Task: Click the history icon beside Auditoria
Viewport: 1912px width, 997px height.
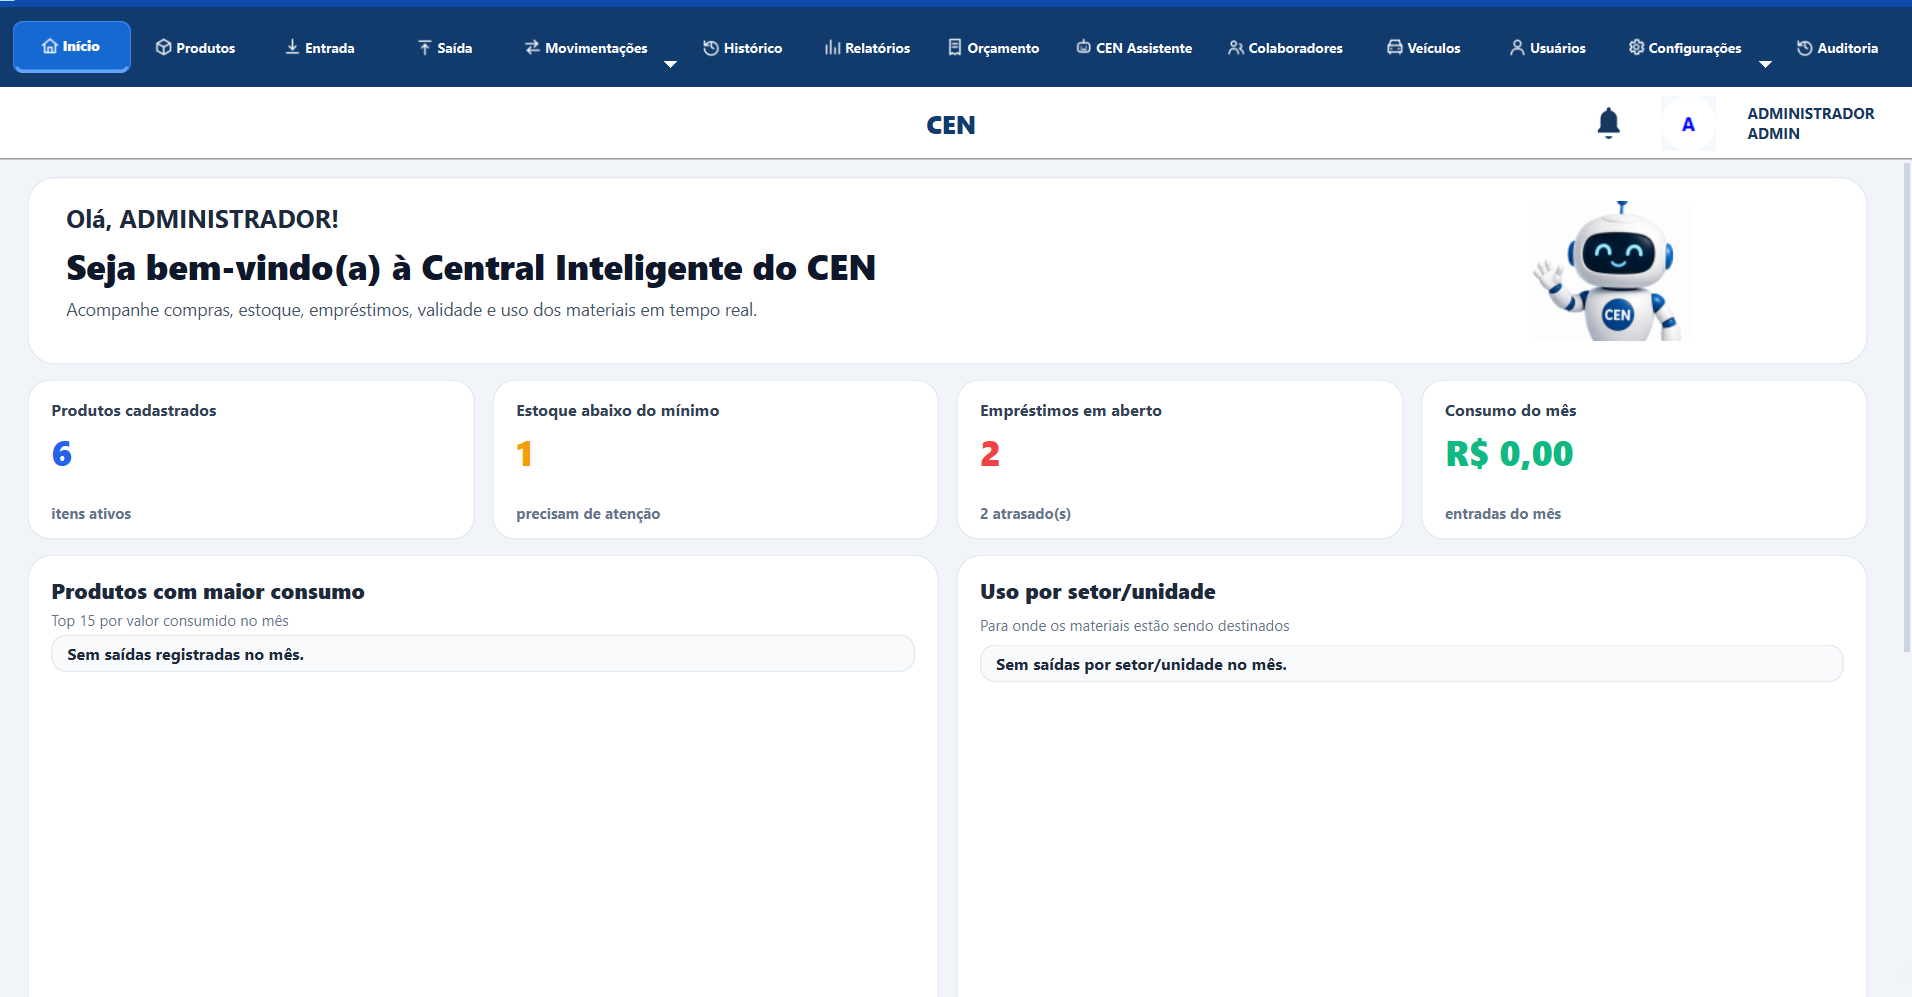Action: coord(1805,48)
